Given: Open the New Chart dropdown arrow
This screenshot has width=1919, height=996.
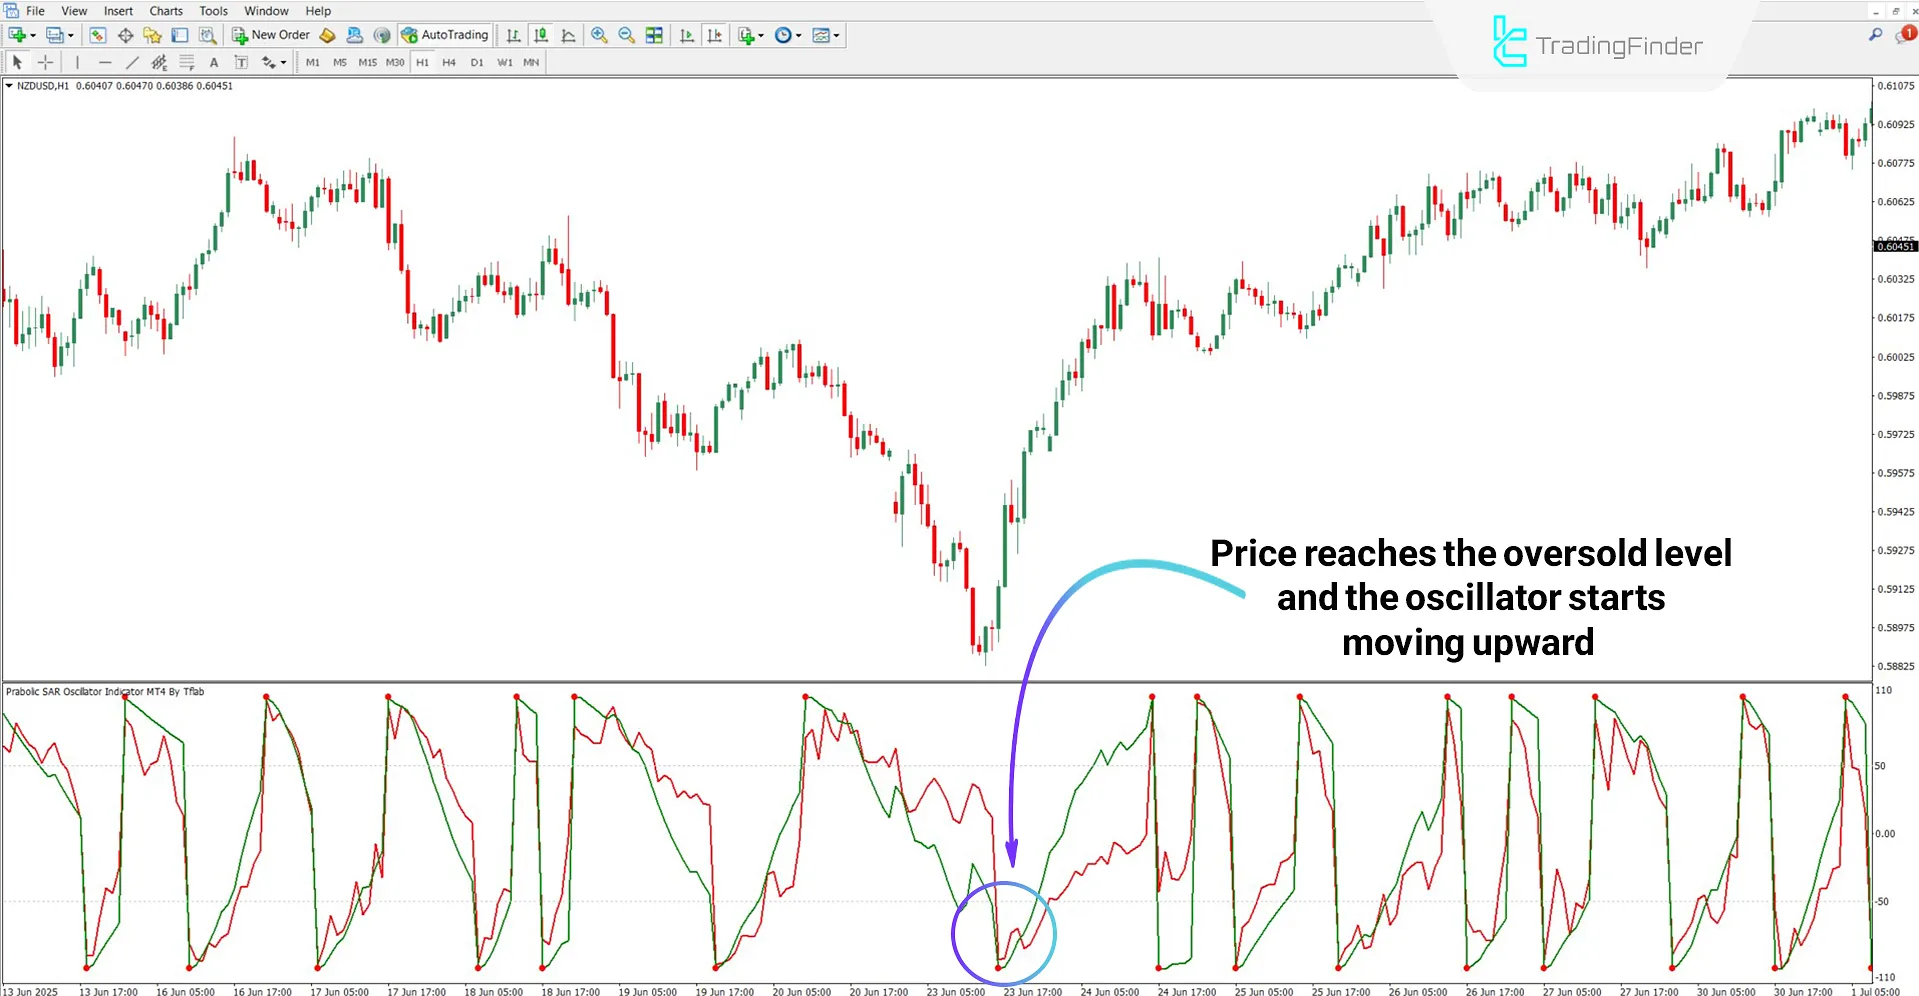Looking at the screenshot, I should pos(33,35).
